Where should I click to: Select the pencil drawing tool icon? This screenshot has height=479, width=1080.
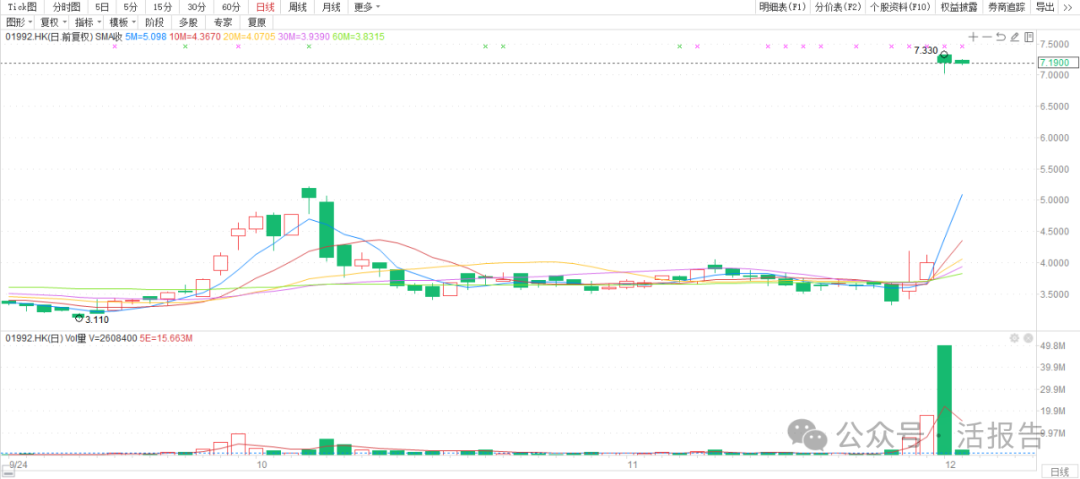point(1015,37)
